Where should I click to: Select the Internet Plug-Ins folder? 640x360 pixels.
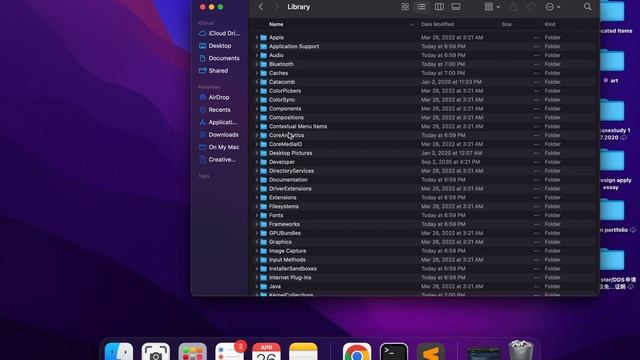pos(424,278)
